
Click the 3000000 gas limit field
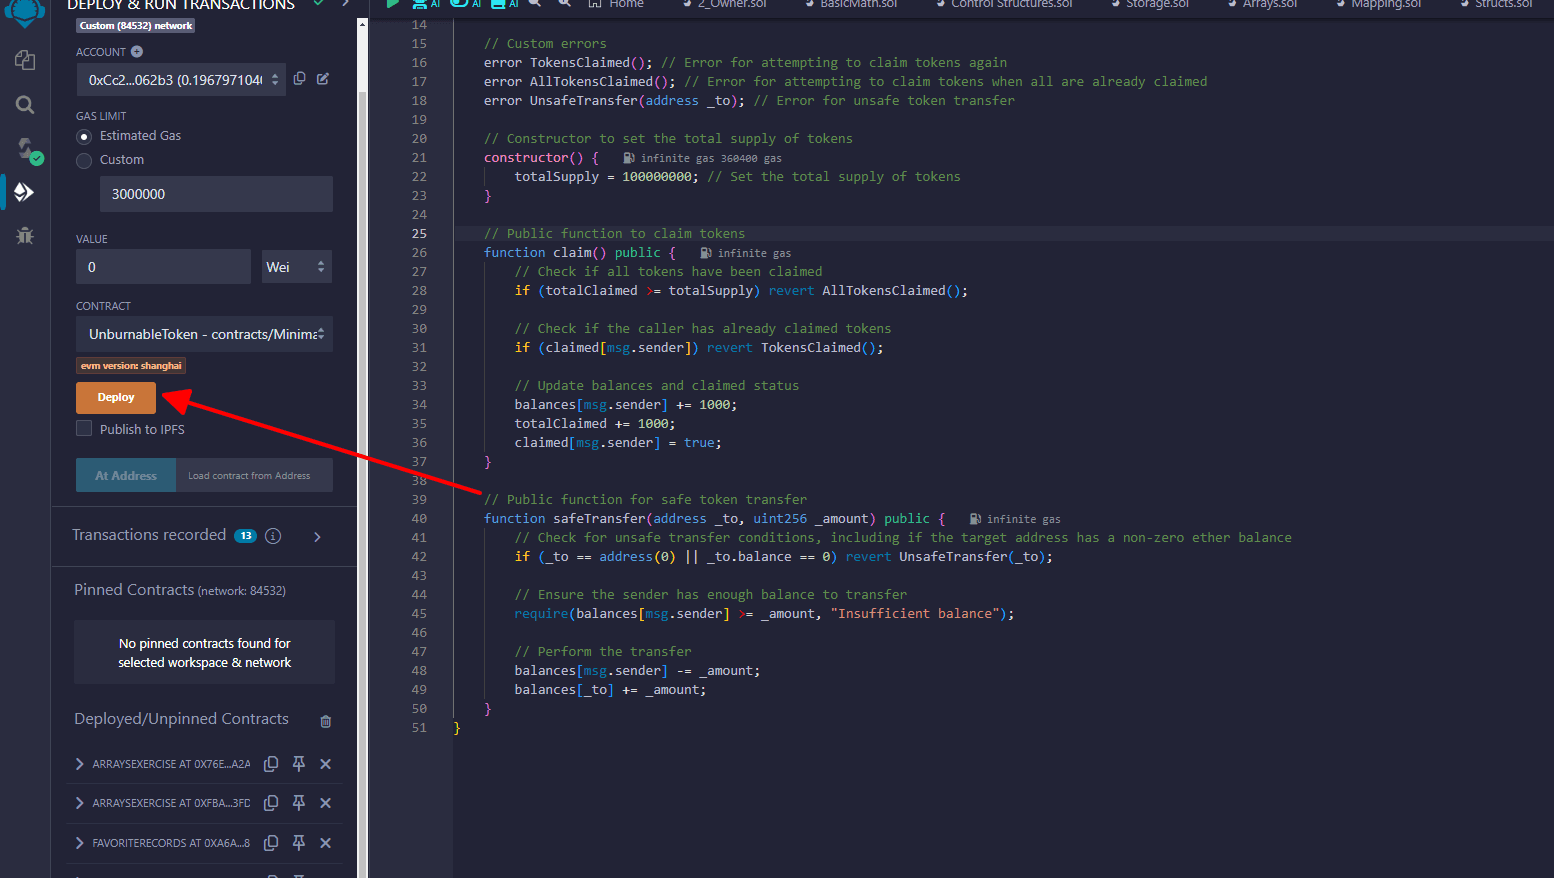pos(216,194)
